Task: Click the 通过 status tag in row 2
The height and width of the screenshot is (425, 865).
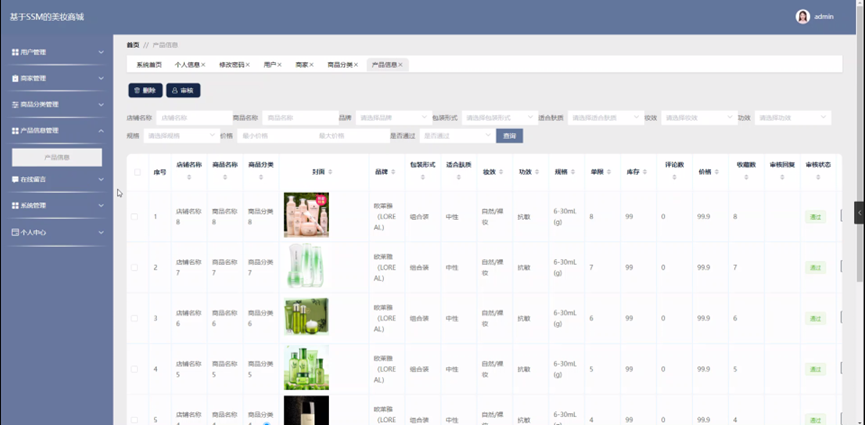Action: 815,268
